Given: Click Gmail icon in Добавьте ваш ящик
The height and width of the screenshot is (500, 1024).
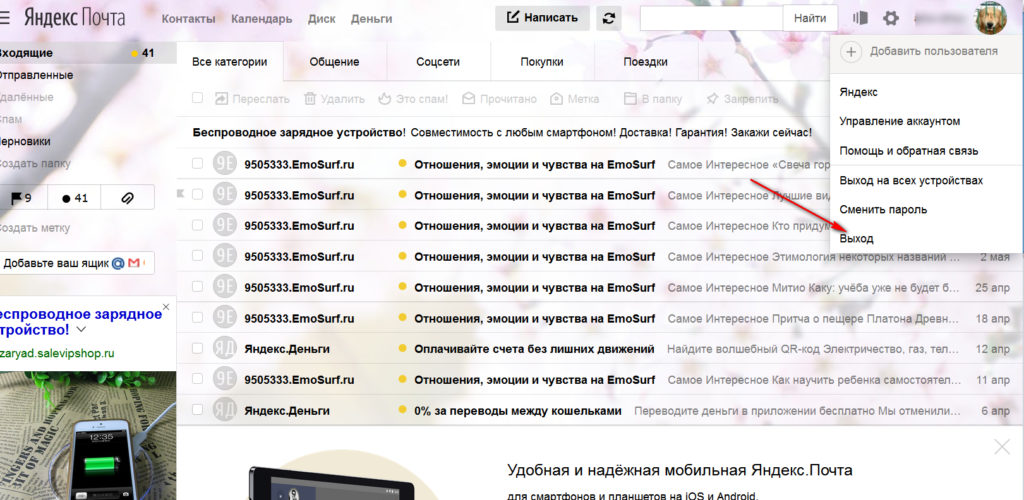Looking at the screenshot, I should click(x=134, y=263).
